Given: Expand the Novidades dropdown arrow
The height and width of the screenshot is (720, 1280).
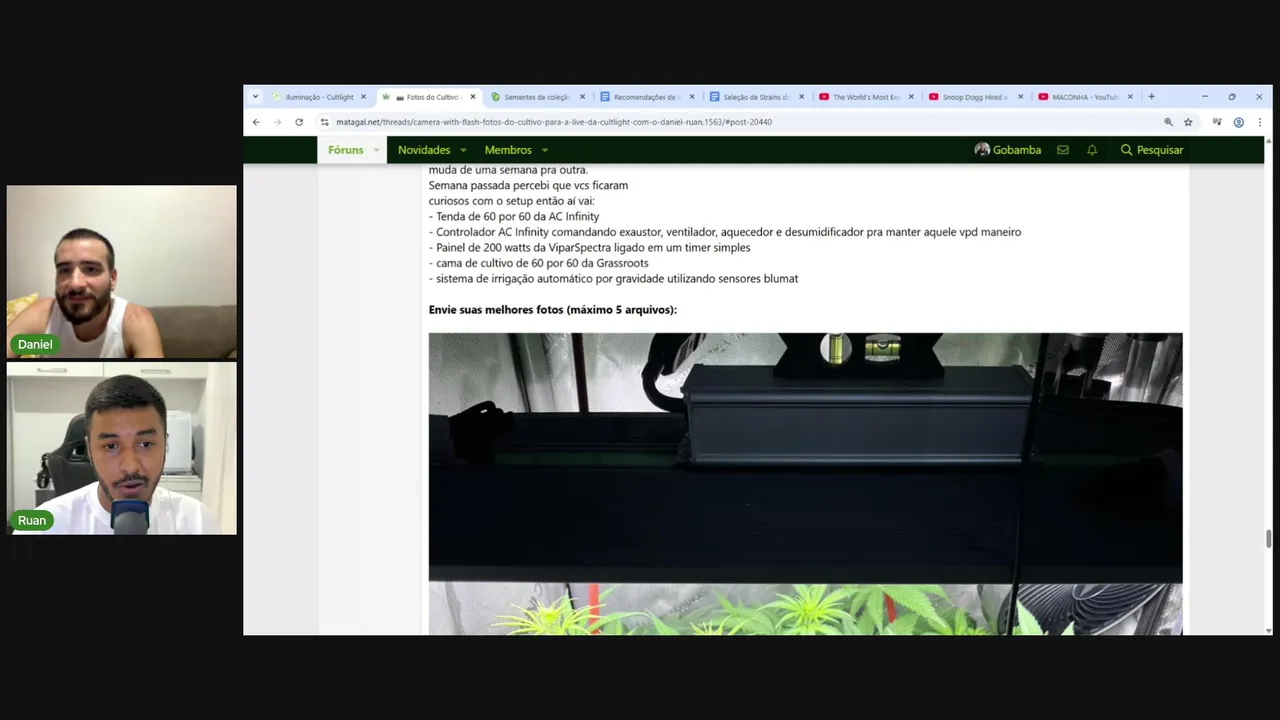Looking at the screenshot, I should 463,150.
